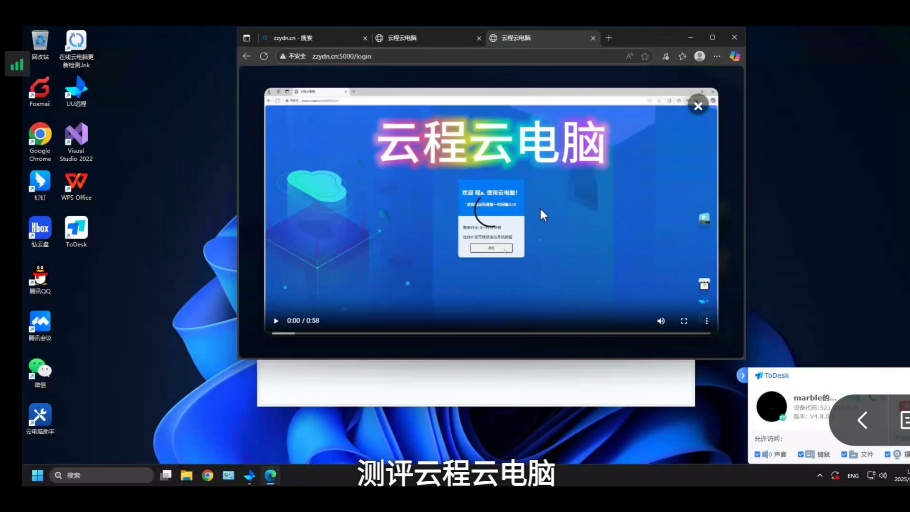Image resolution: width=910 pixels, height=512 pixels.
Task: Click the ToDesk panel title logo
Action: (772, 376)
